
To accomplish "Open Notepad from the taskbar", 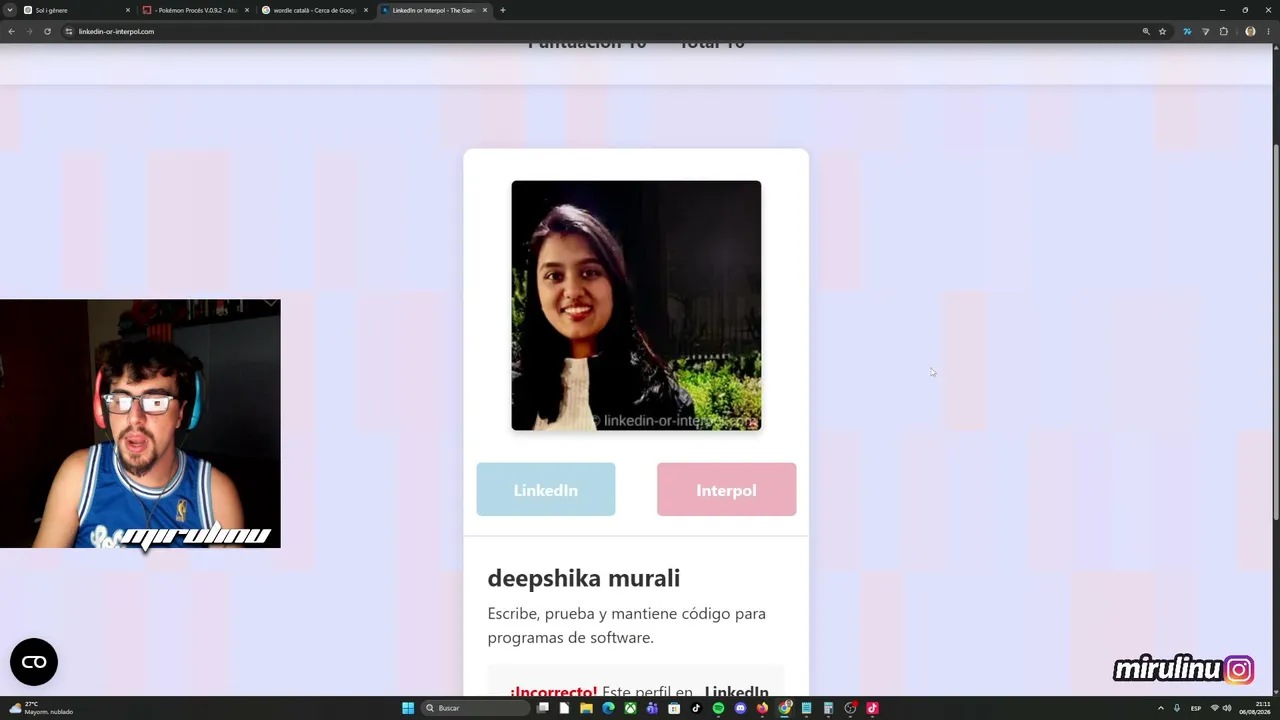I will (x=806, y=708).
